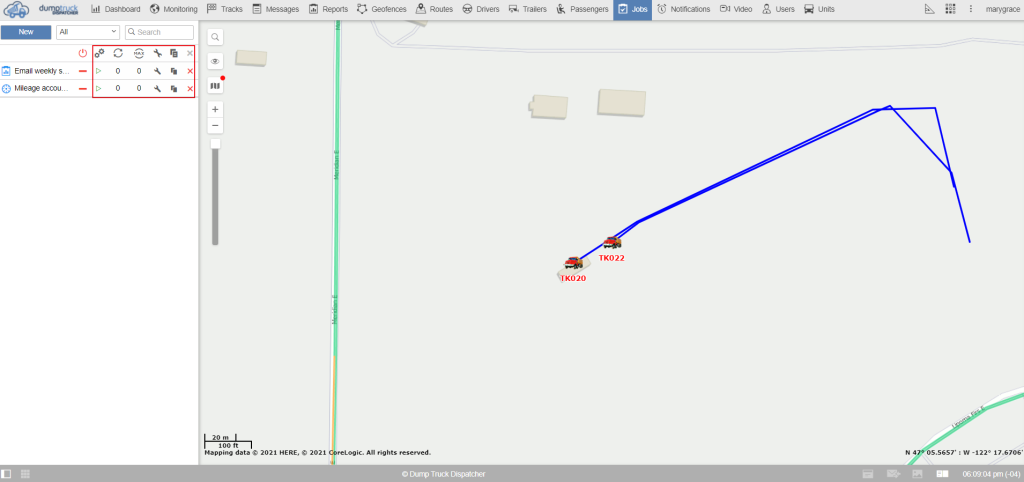Click the MAX executions column header
Viewport: 1024px width, 482px height.
click(138, 53)
